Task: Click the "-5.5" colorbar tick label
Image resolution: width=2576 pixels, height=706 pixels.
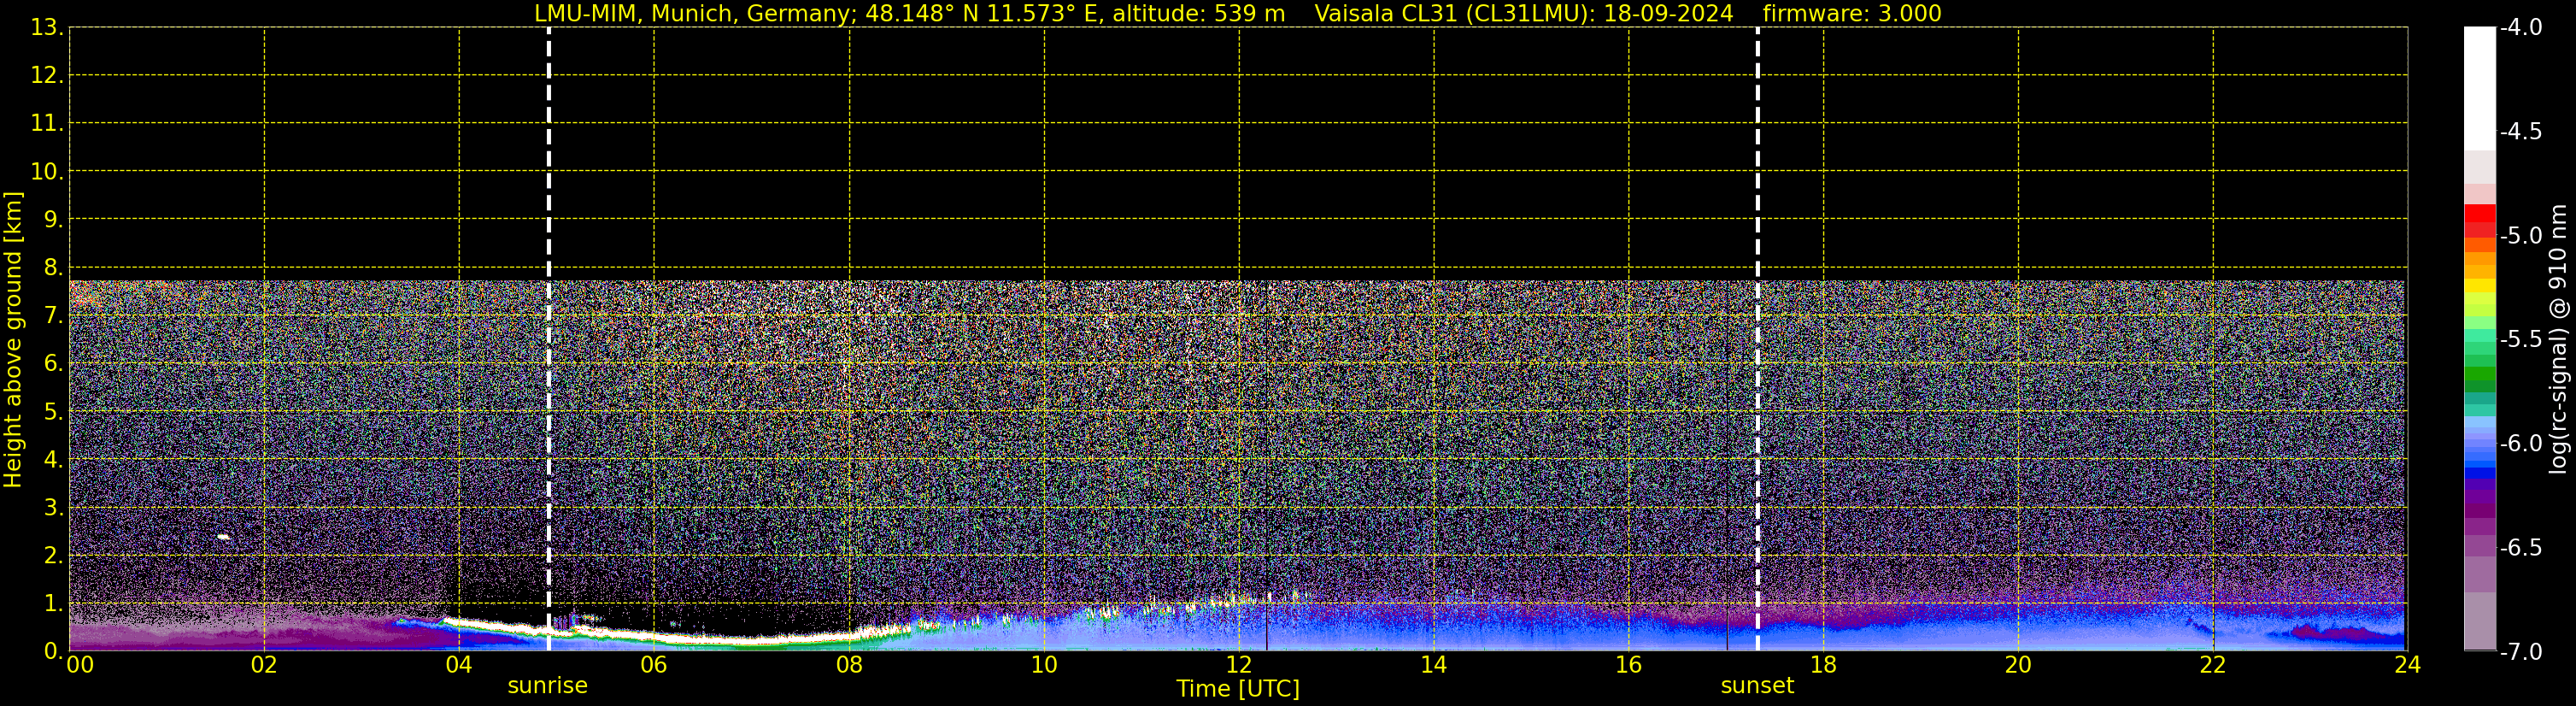Action: tap(2520, 340)
